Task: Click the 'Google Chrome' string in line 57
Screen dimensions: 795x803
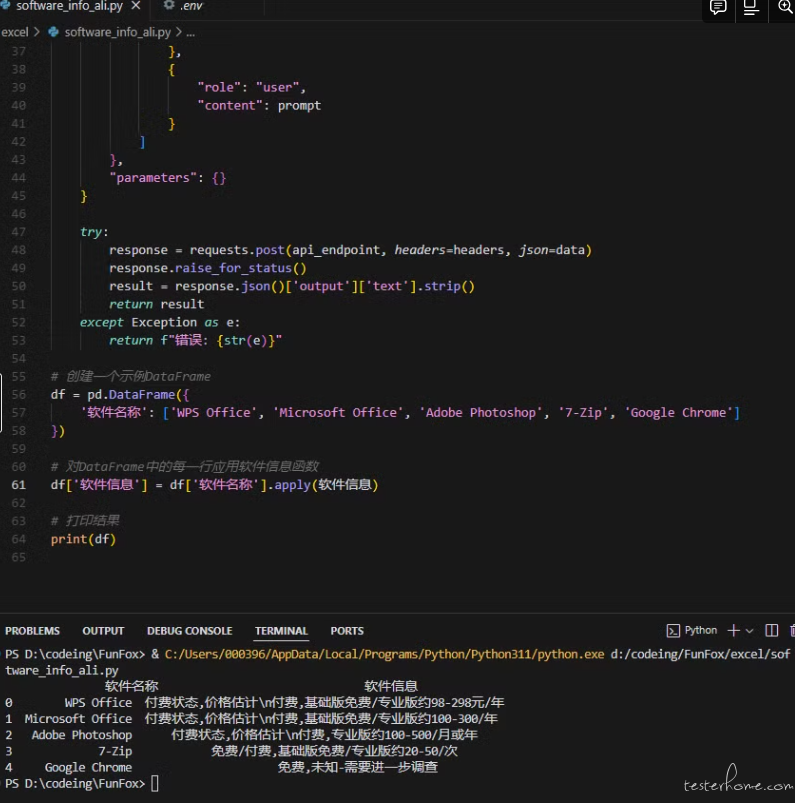Action: point(678,413)
